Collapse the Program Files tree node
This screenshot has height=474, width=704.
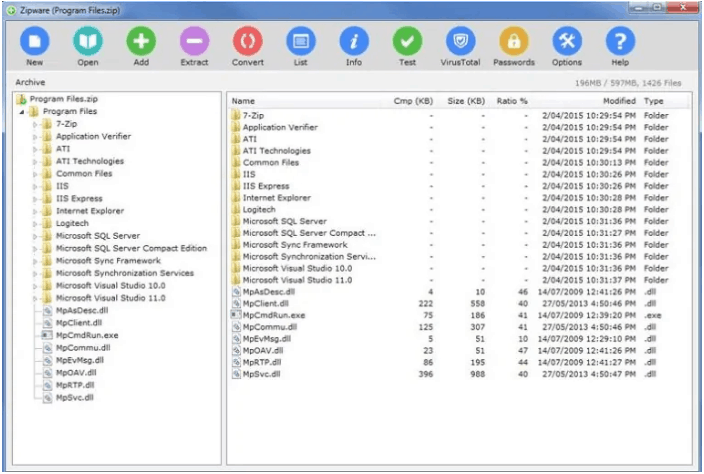22,111
